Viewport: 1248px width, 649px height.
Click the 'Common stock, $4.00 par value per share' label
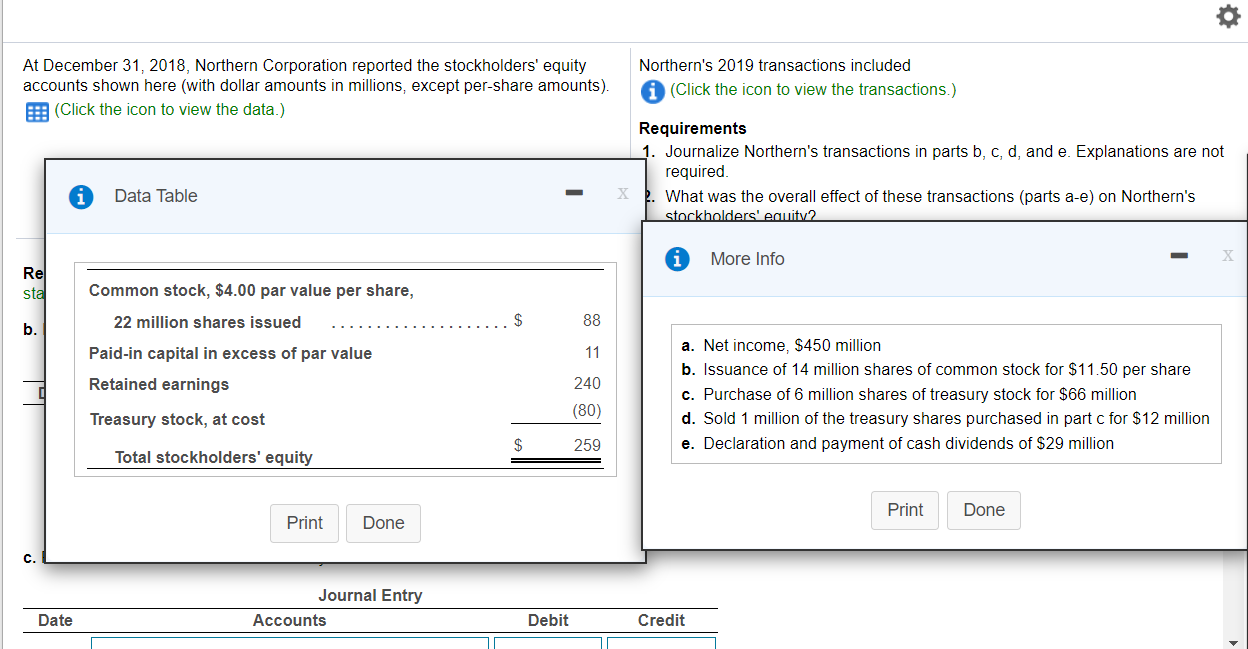[x=251, y=291]
